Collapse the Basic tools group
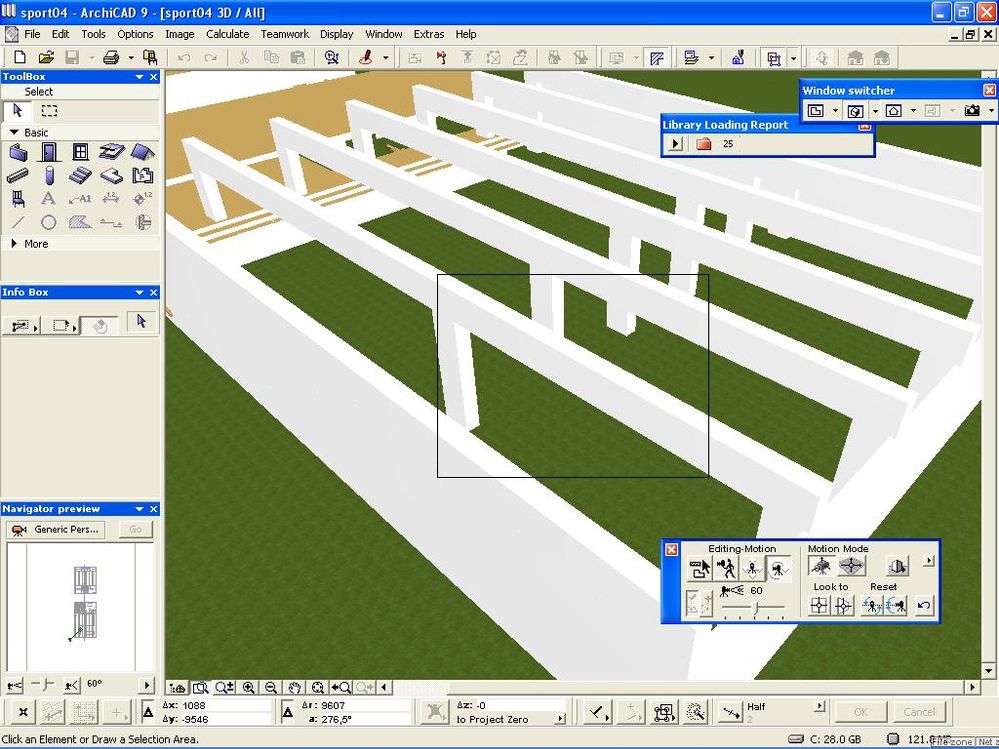The width and height of the screenshot is (999, 749). 13,132
